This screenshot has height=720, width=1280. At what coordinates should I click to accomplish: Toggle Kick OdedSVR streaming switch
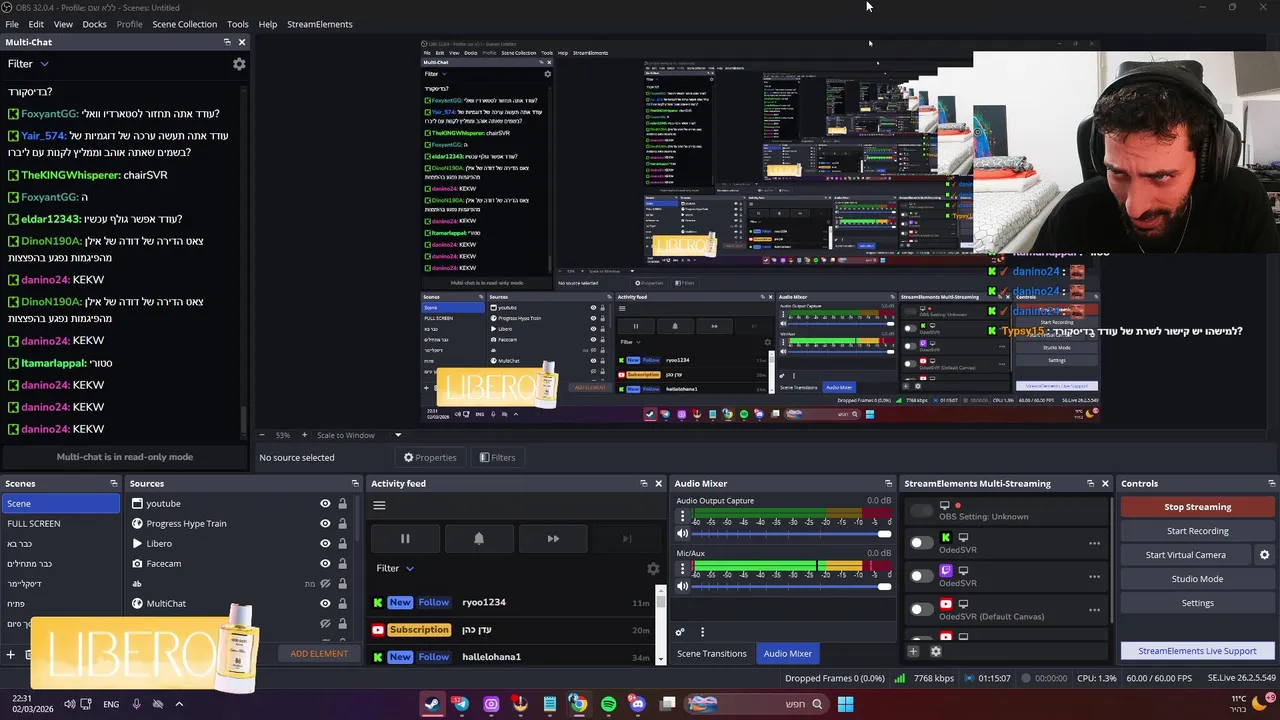(x=921, y=543)
